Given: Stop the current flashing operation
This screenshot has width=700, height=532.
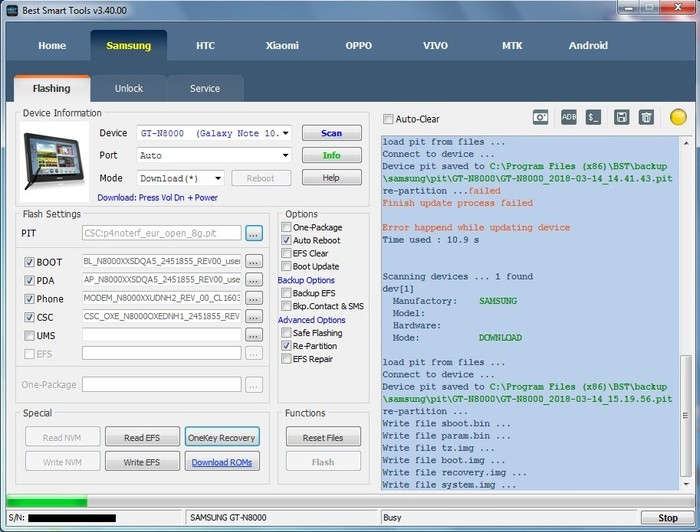Looking at the screenshot, I should (x=667, y=518).
